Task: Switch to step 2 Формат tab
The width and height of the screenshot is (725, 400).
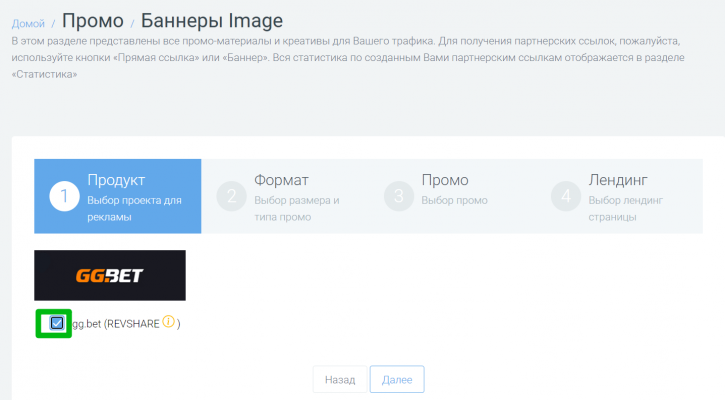Action: [x=284, y=196]
